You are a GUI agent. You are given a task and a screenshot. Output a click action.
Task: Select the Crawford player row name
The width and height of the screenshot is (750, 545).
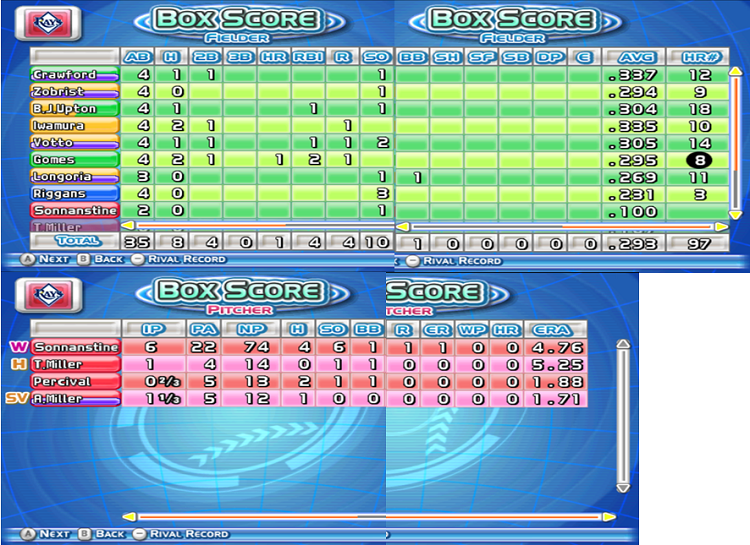75,75
